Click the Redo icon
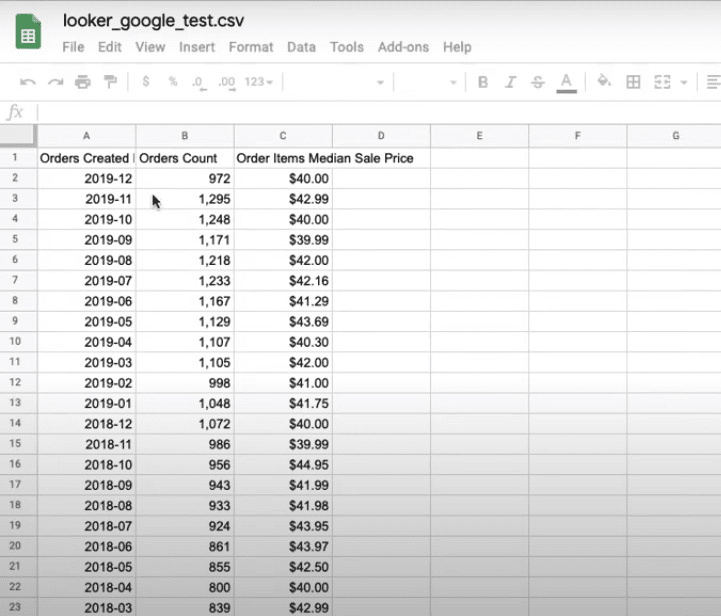 tap(56, 82)
